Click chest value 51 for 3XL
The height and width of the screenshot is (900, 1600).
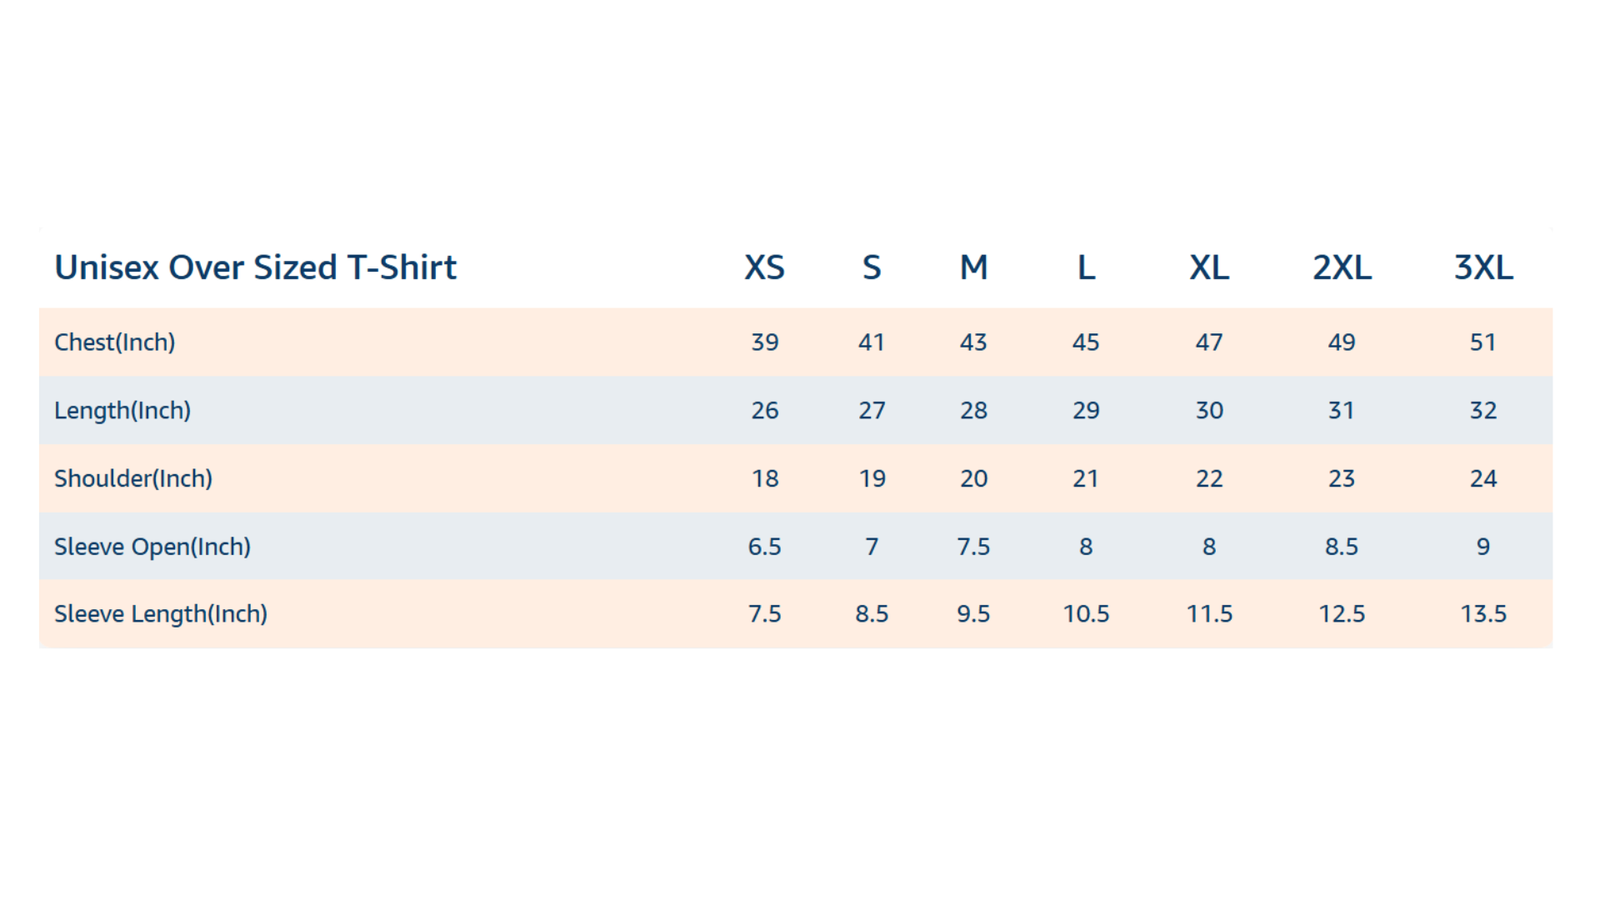point(1483,342)
